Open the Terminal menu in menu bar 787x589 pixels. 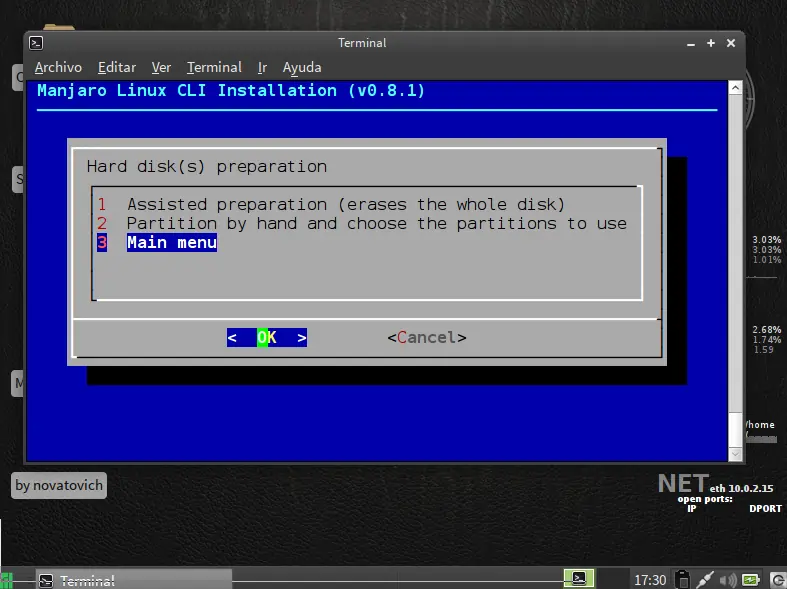[x=214, y=67]
